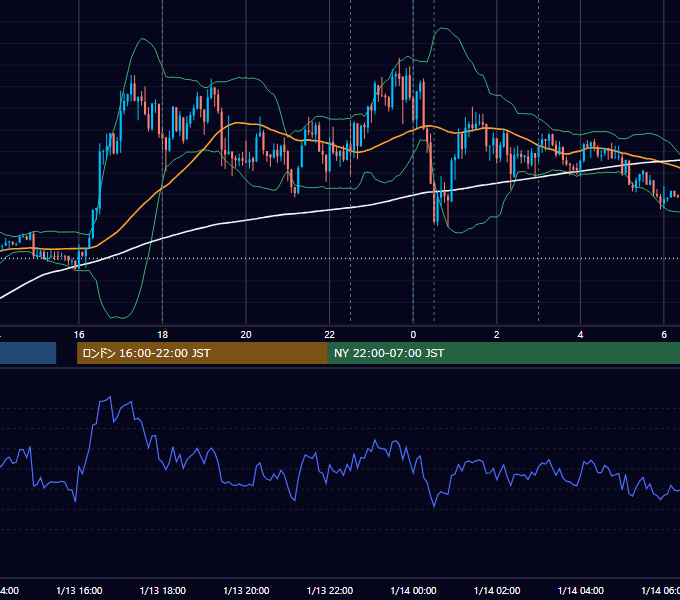
Task: Click the 1/13 18:00 date label
Action: click(x=163, y=590)
